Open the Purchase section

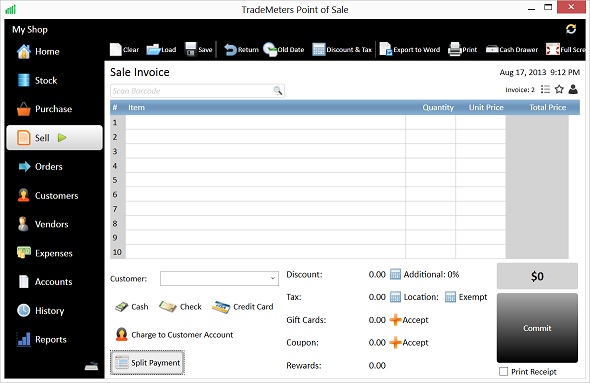(44, 109)
